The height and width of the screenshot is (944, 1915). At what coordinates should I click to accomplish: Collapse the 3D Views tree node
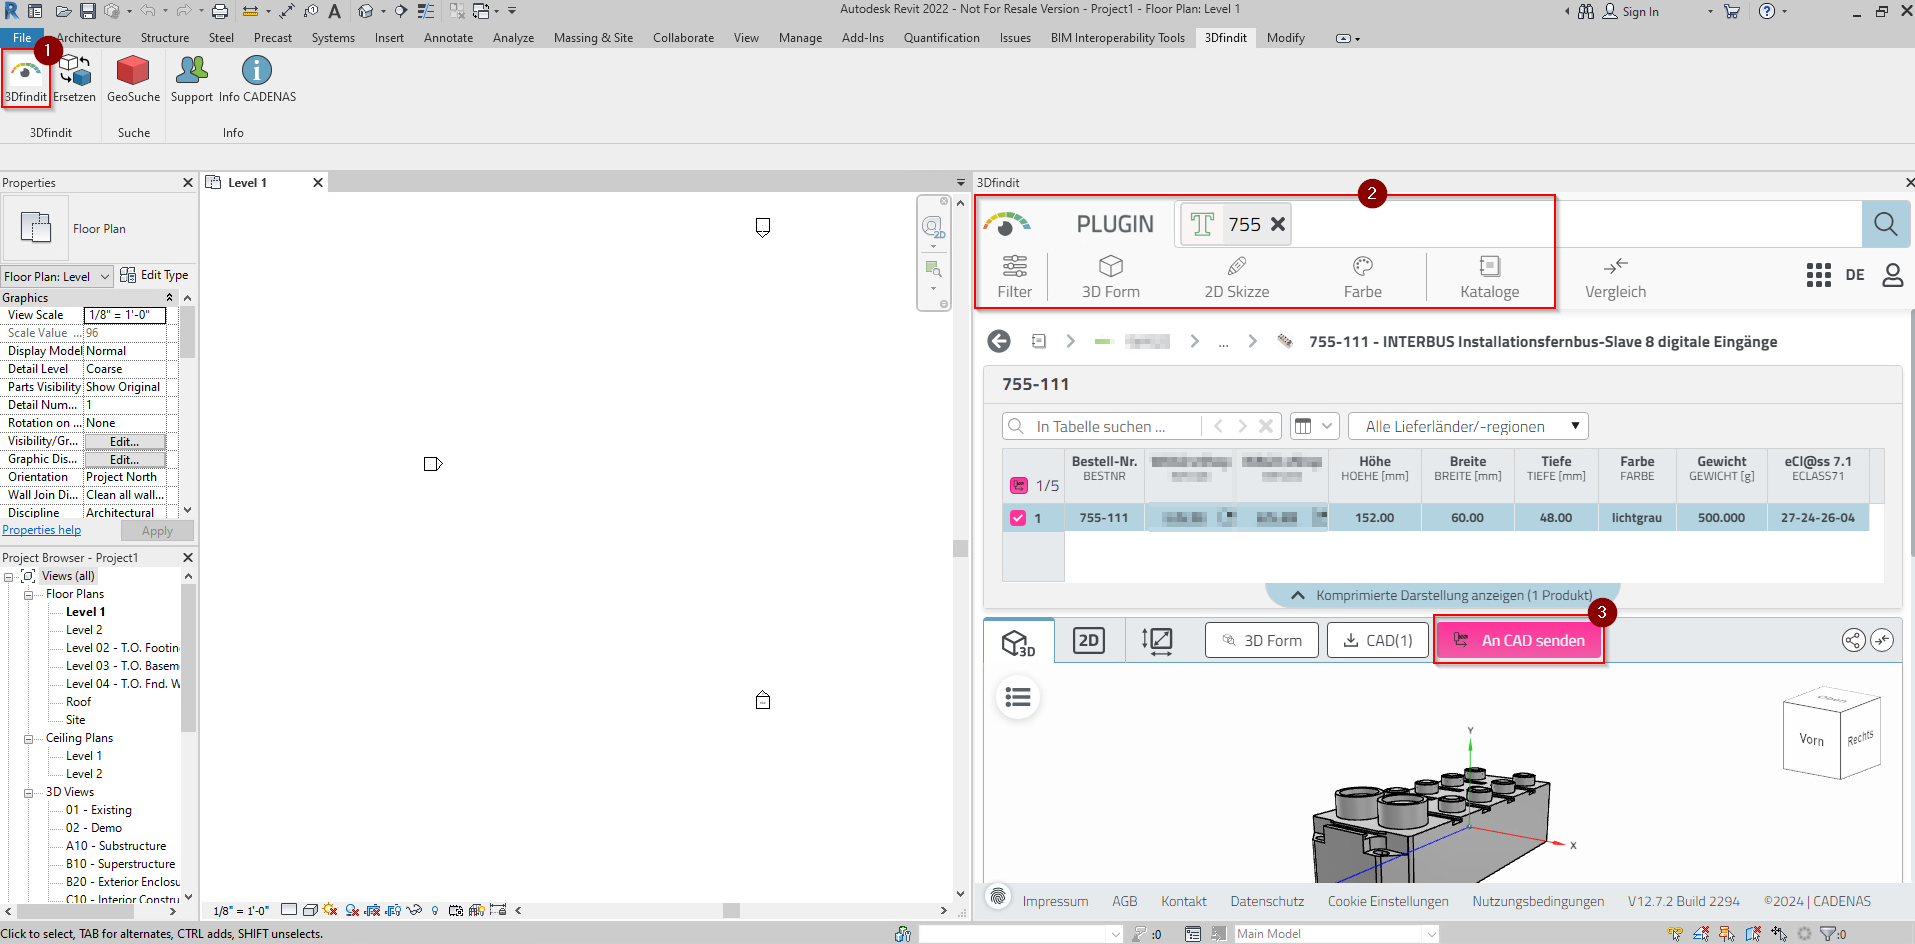click(x=29, y=793)
